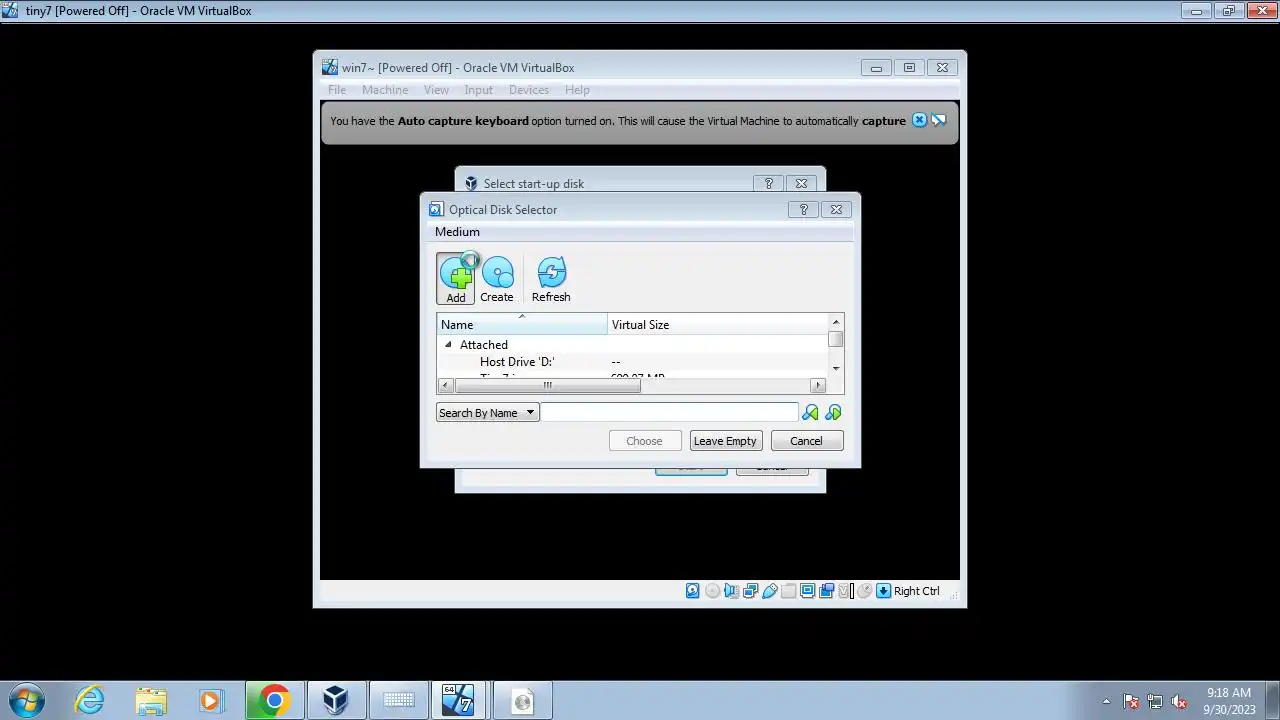This screenshot has width=1280, height=720.
Task: Click the mouse integration status icon
Action: [x=864, y=591]
